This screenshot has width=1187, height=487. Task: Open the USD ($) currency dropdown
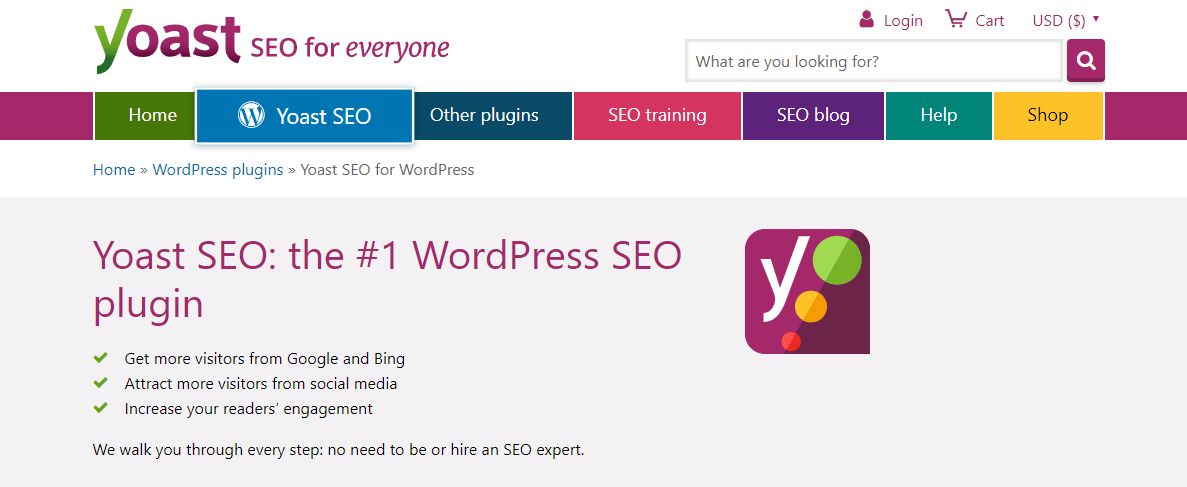[1066, 20]
